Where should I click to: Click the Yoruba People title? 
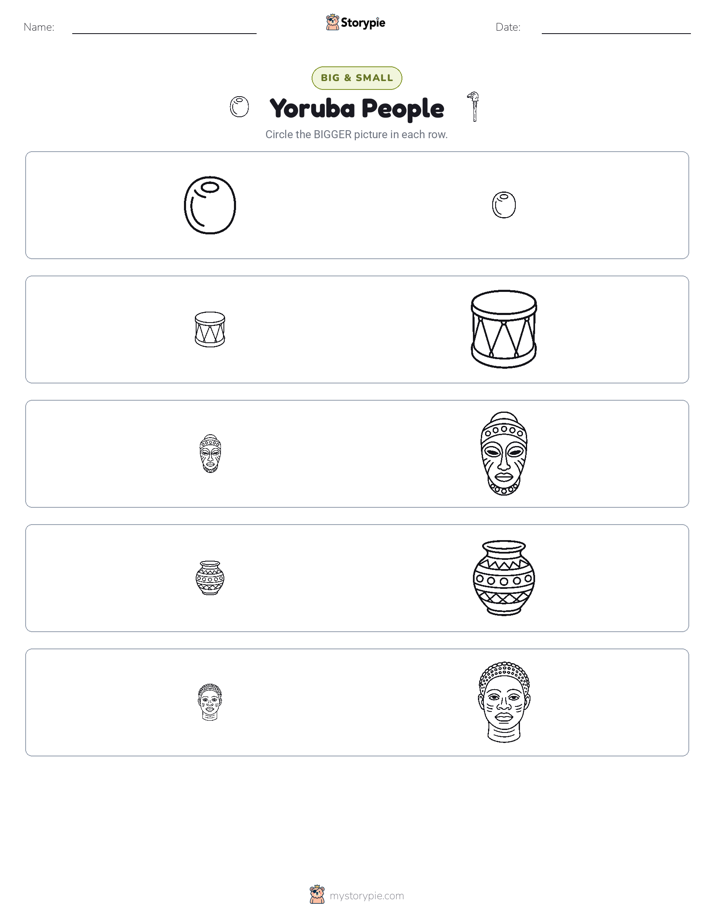(x=356, y=108)
